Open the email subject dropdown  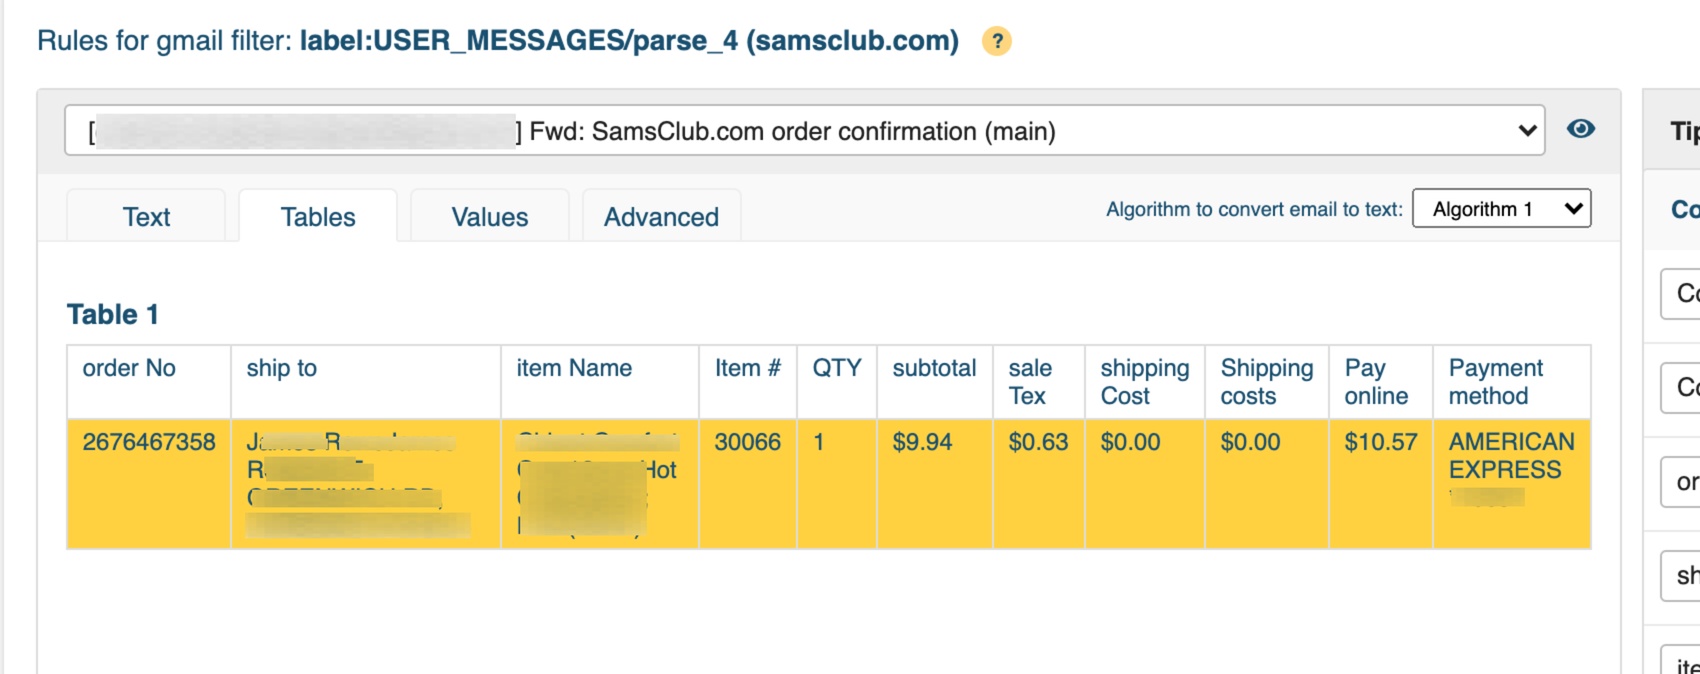tap(804, 131)
